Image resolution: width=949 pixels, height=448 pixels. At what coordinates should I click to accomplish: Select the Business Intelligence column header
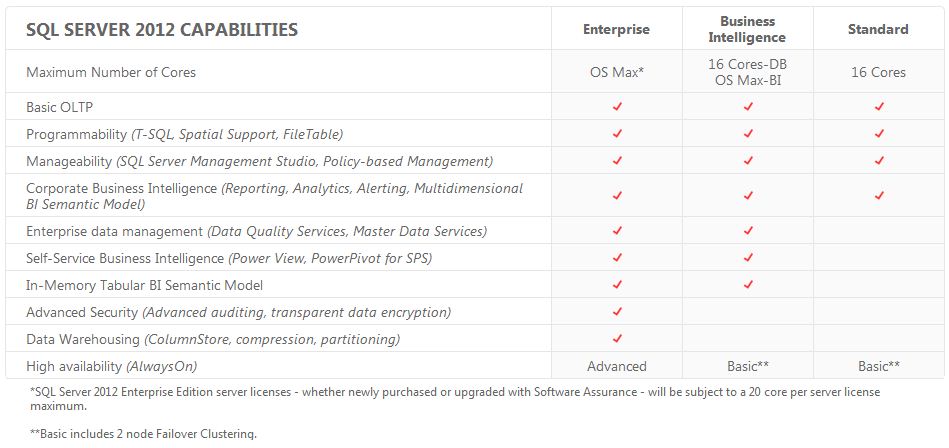pos(748,30)
